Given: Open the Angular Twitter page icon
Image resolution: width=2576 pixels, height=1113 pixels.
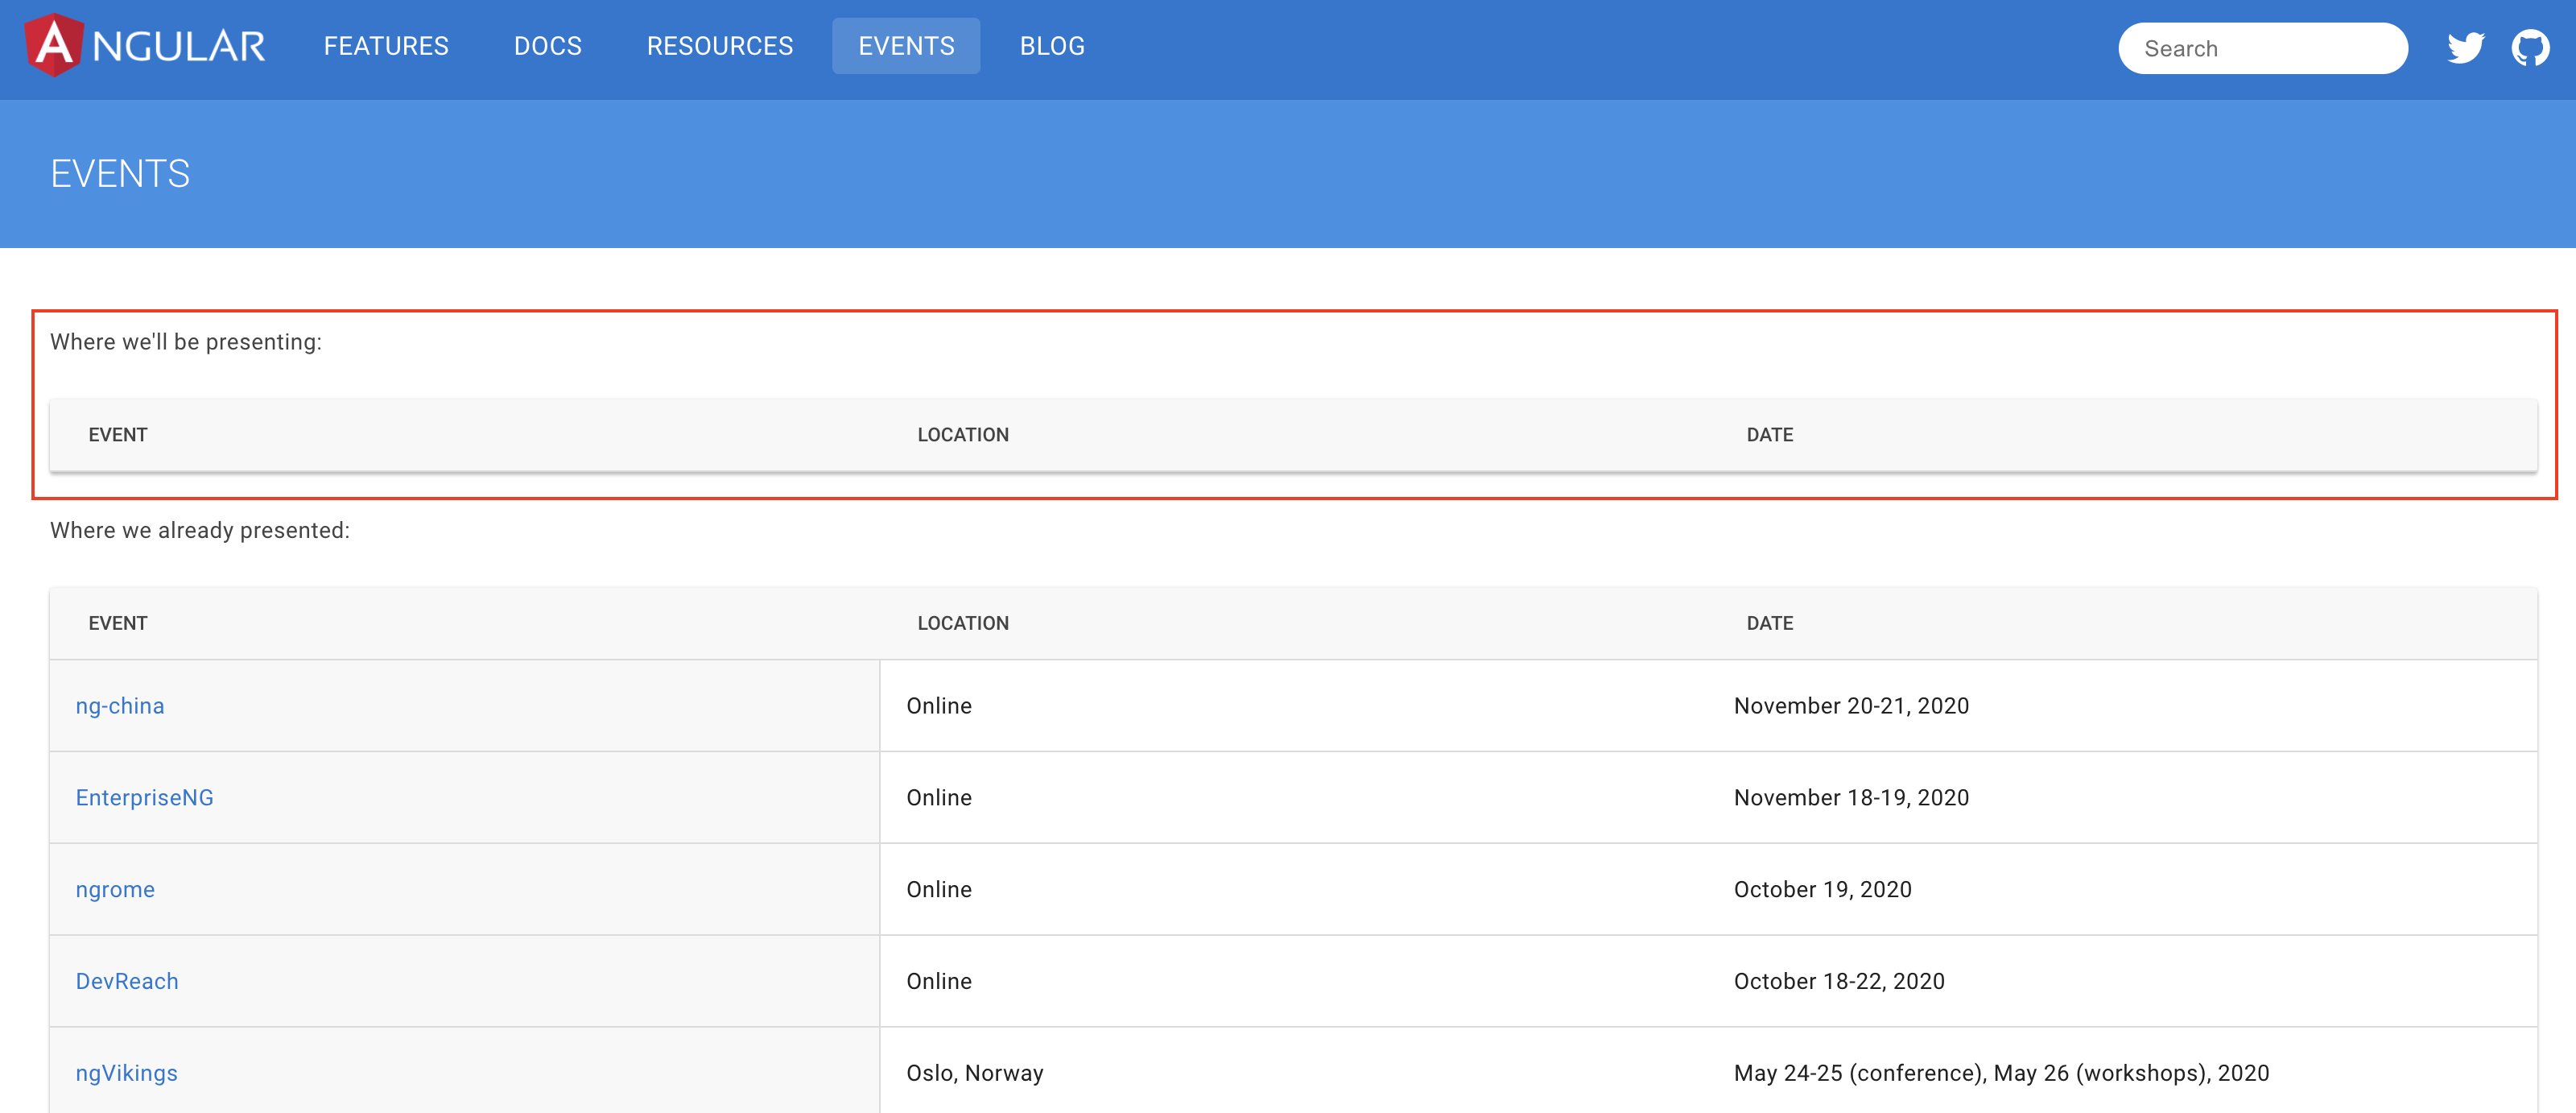Looking at the screenshot, I should click(2465, 48).
